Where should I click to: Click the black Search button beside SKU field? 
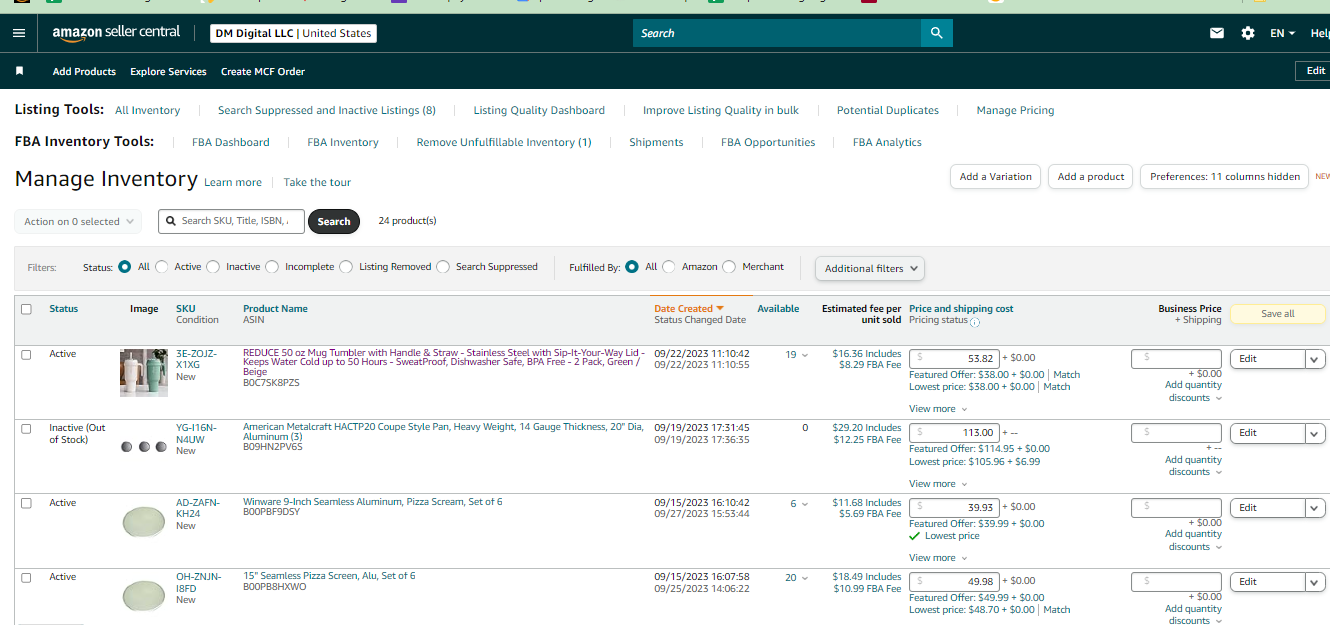tap(334, 222)
